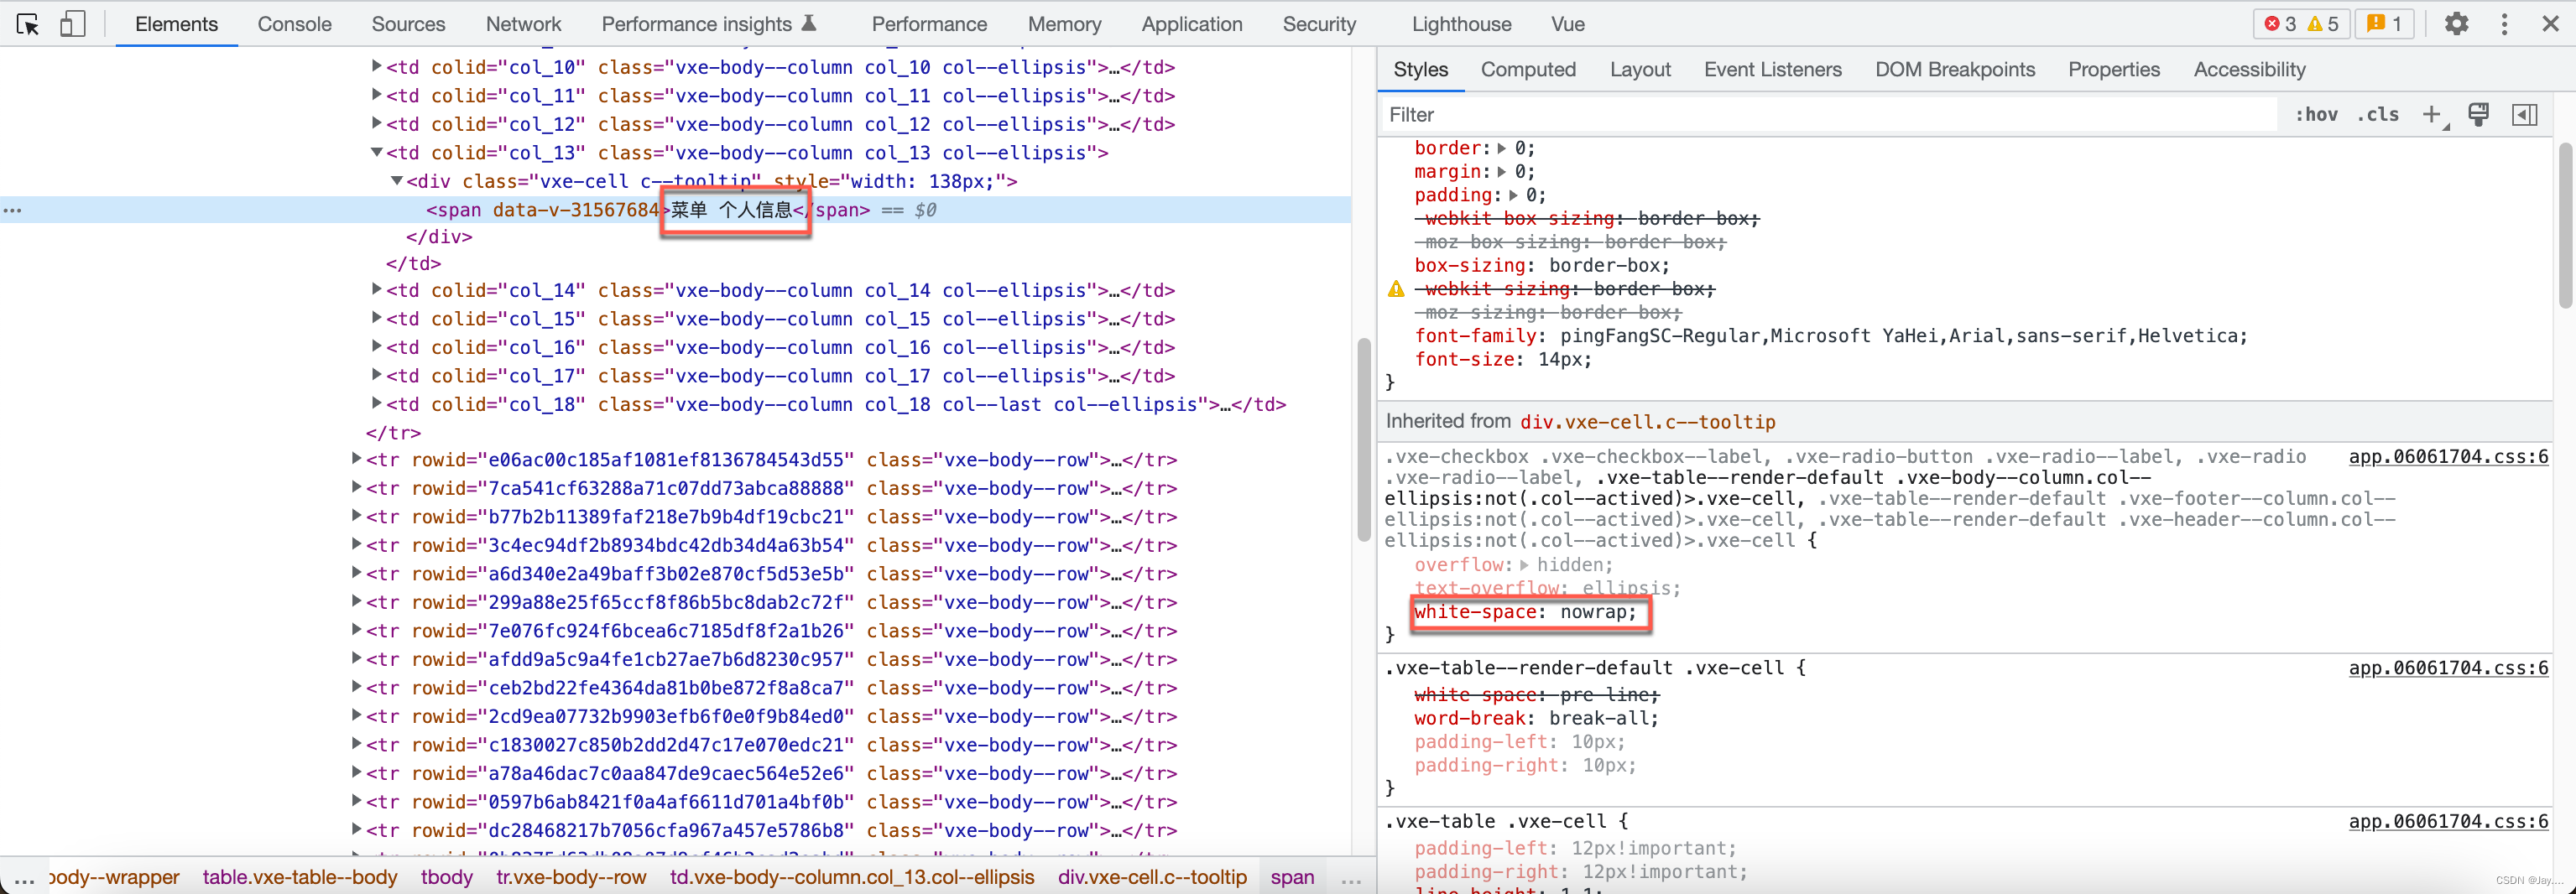The width and height of the screenshot is (2576, 894).
Task: Open the Security tab
Action: pos(1319,24)
